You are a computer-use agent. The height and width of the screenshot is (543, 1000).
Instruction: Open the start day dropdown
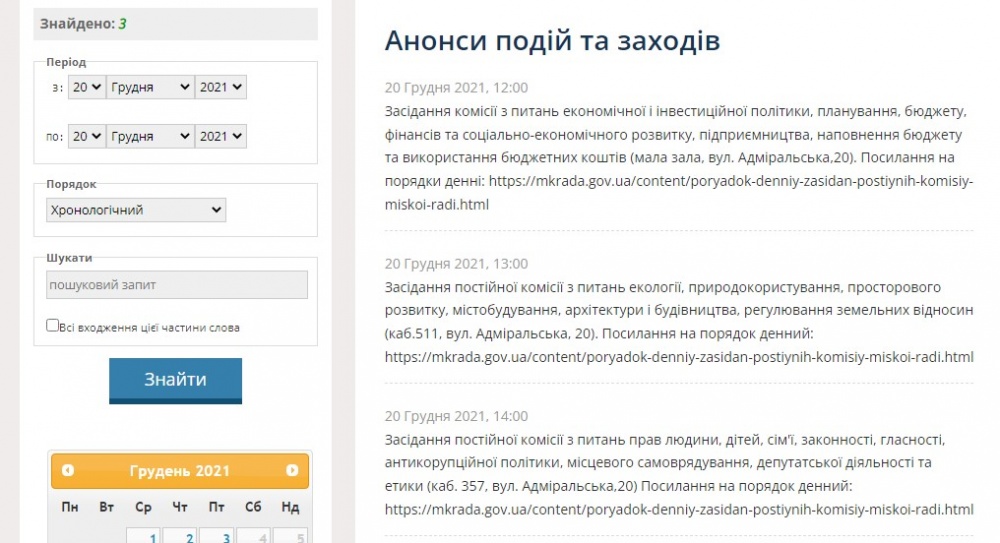pos(86,87)
